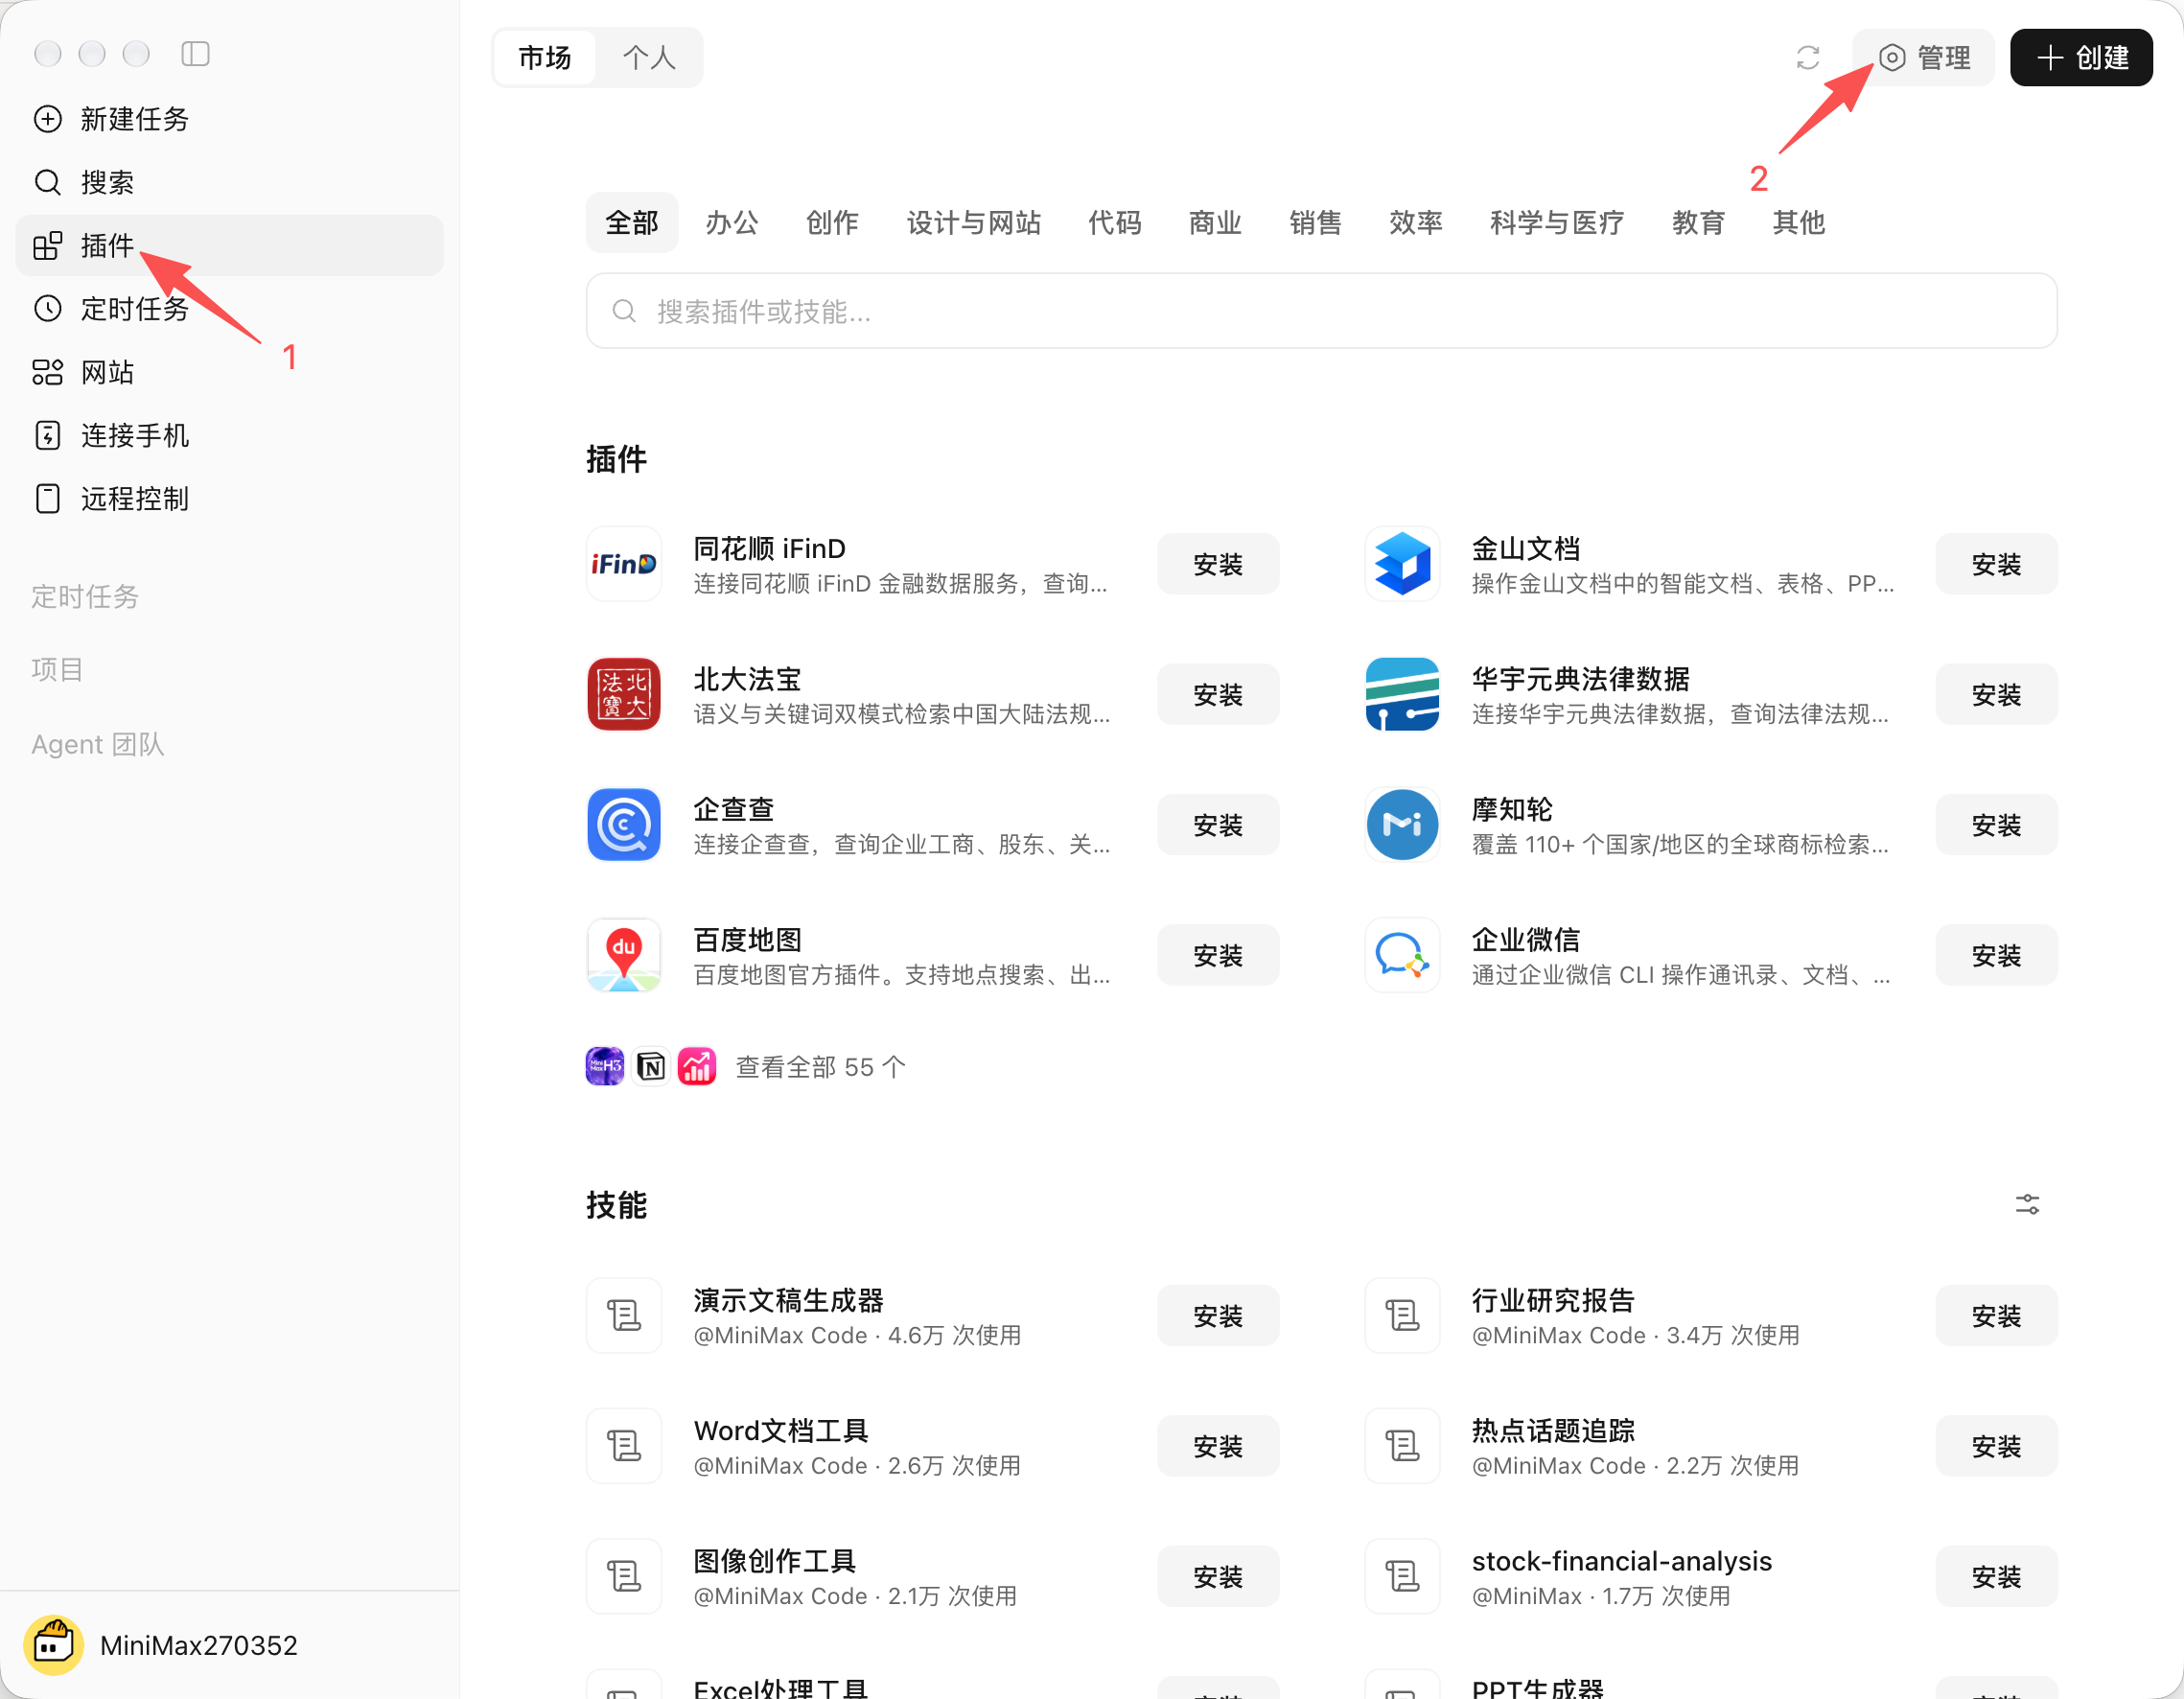Install the 摩知轮 plugin

(1996, 825)
